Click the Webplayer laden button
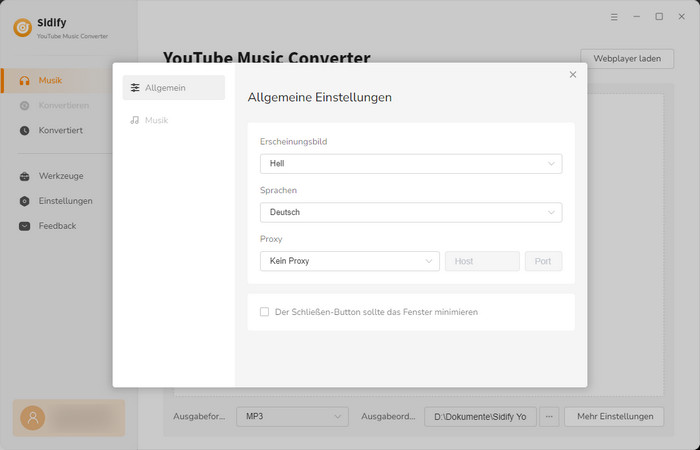This screenshot has width=700, height=450. click(x=627, y=59)
